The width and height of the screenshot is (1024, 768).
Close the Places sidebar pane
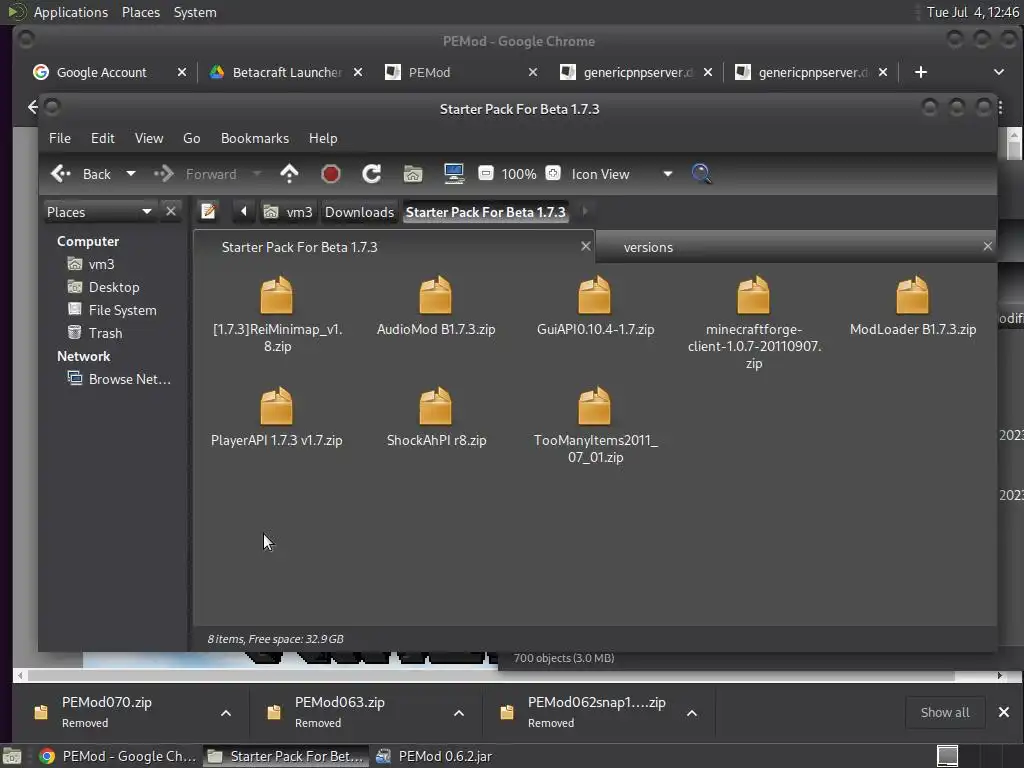(x=170, y=211)
